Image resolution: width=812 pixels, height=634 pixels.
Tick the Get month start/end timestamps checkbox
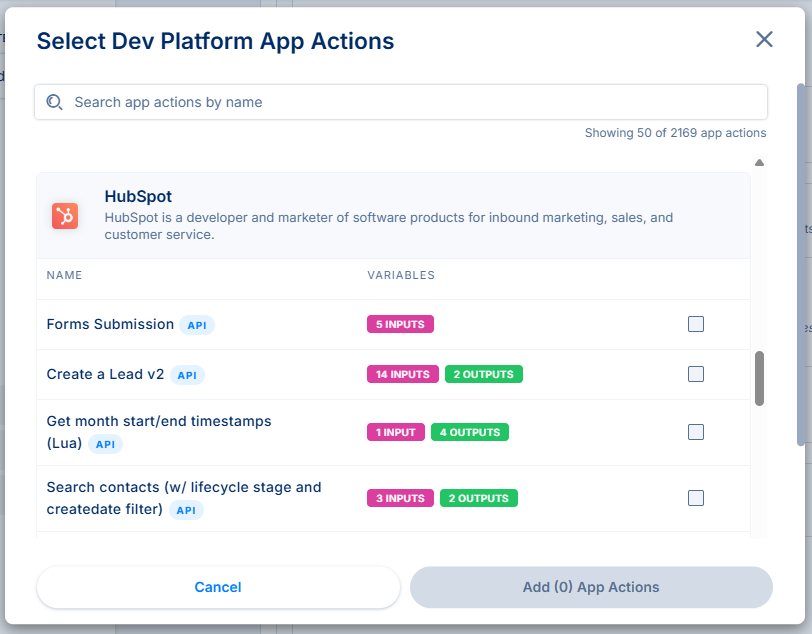tap(696, 432)
